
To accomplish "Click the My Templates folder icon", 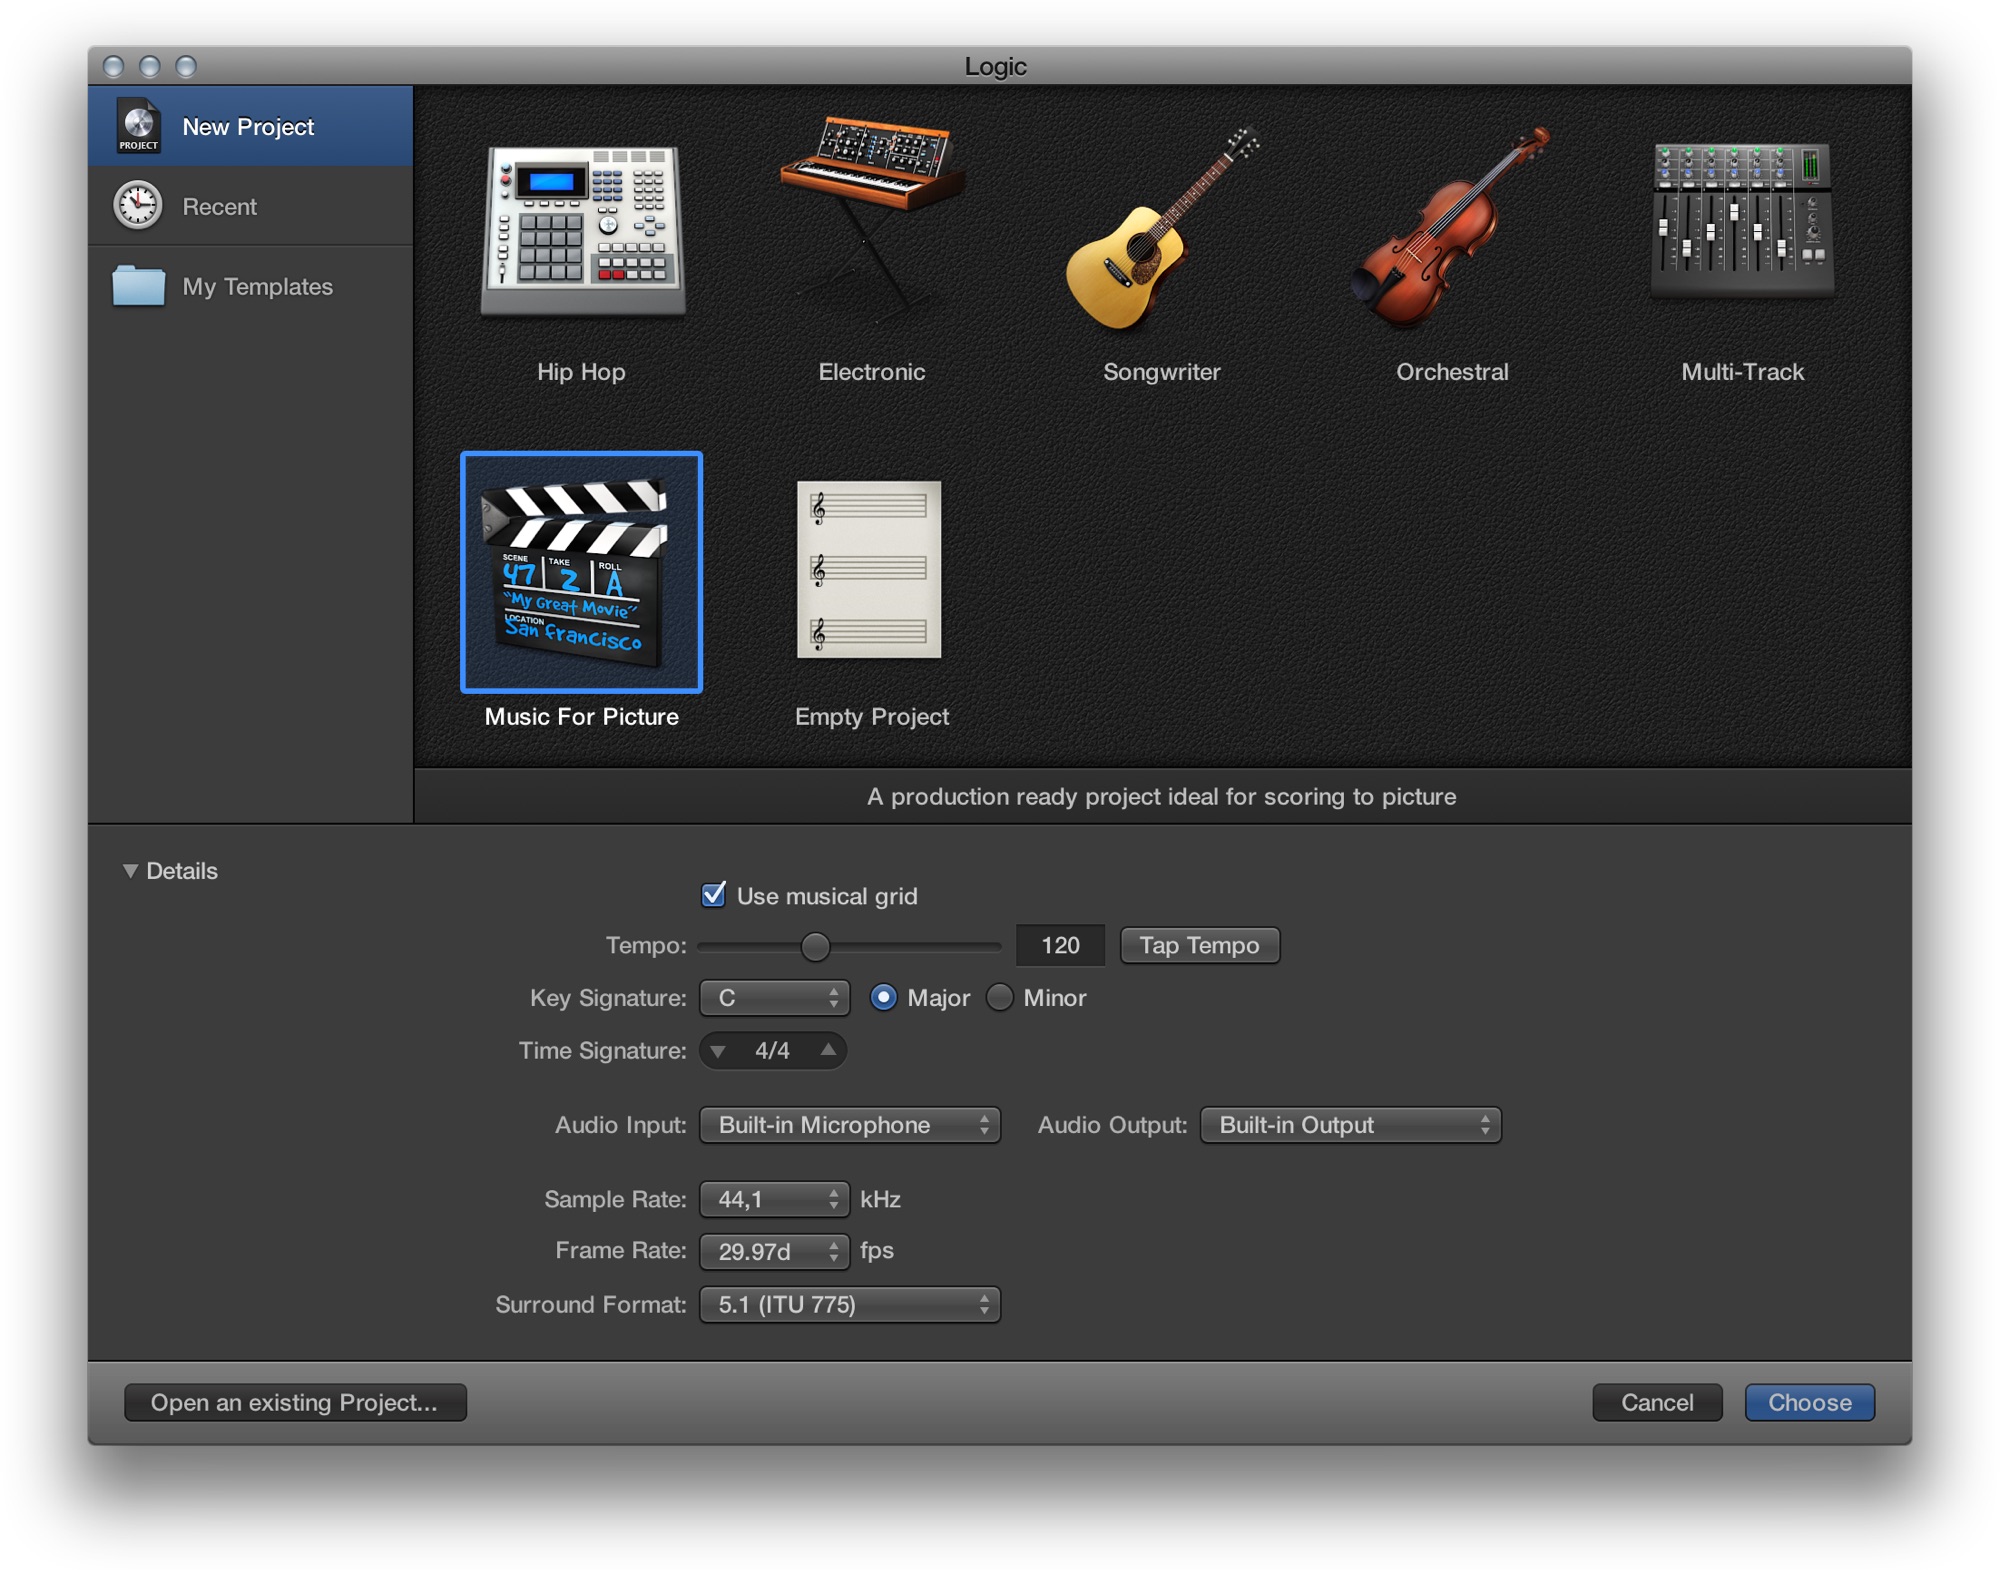I will [x=138, y=286].
